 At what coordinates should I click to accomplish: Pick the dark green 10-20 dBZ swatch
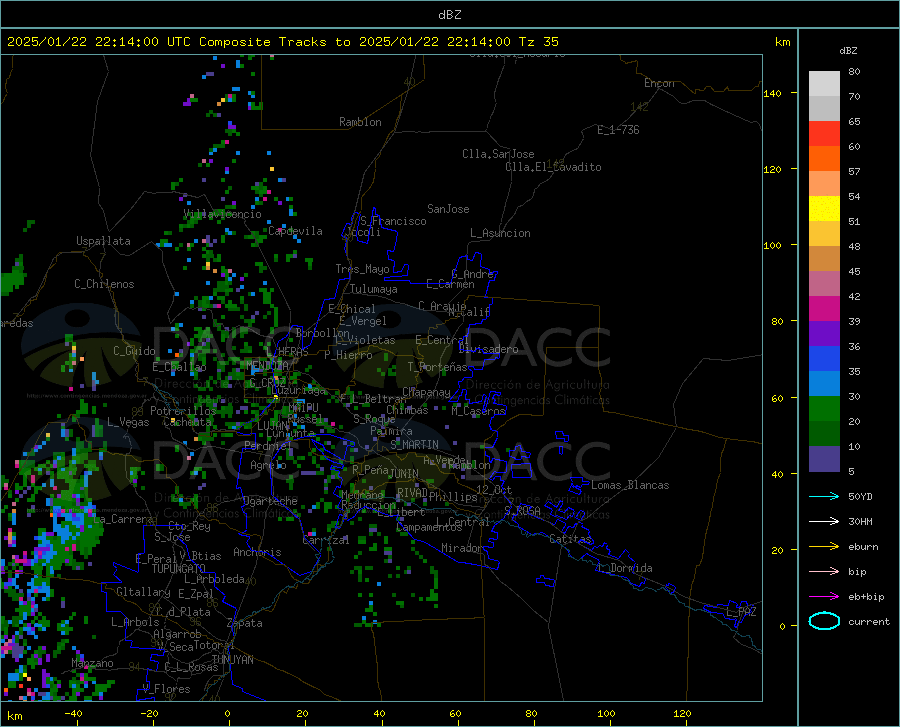point(824,434)
